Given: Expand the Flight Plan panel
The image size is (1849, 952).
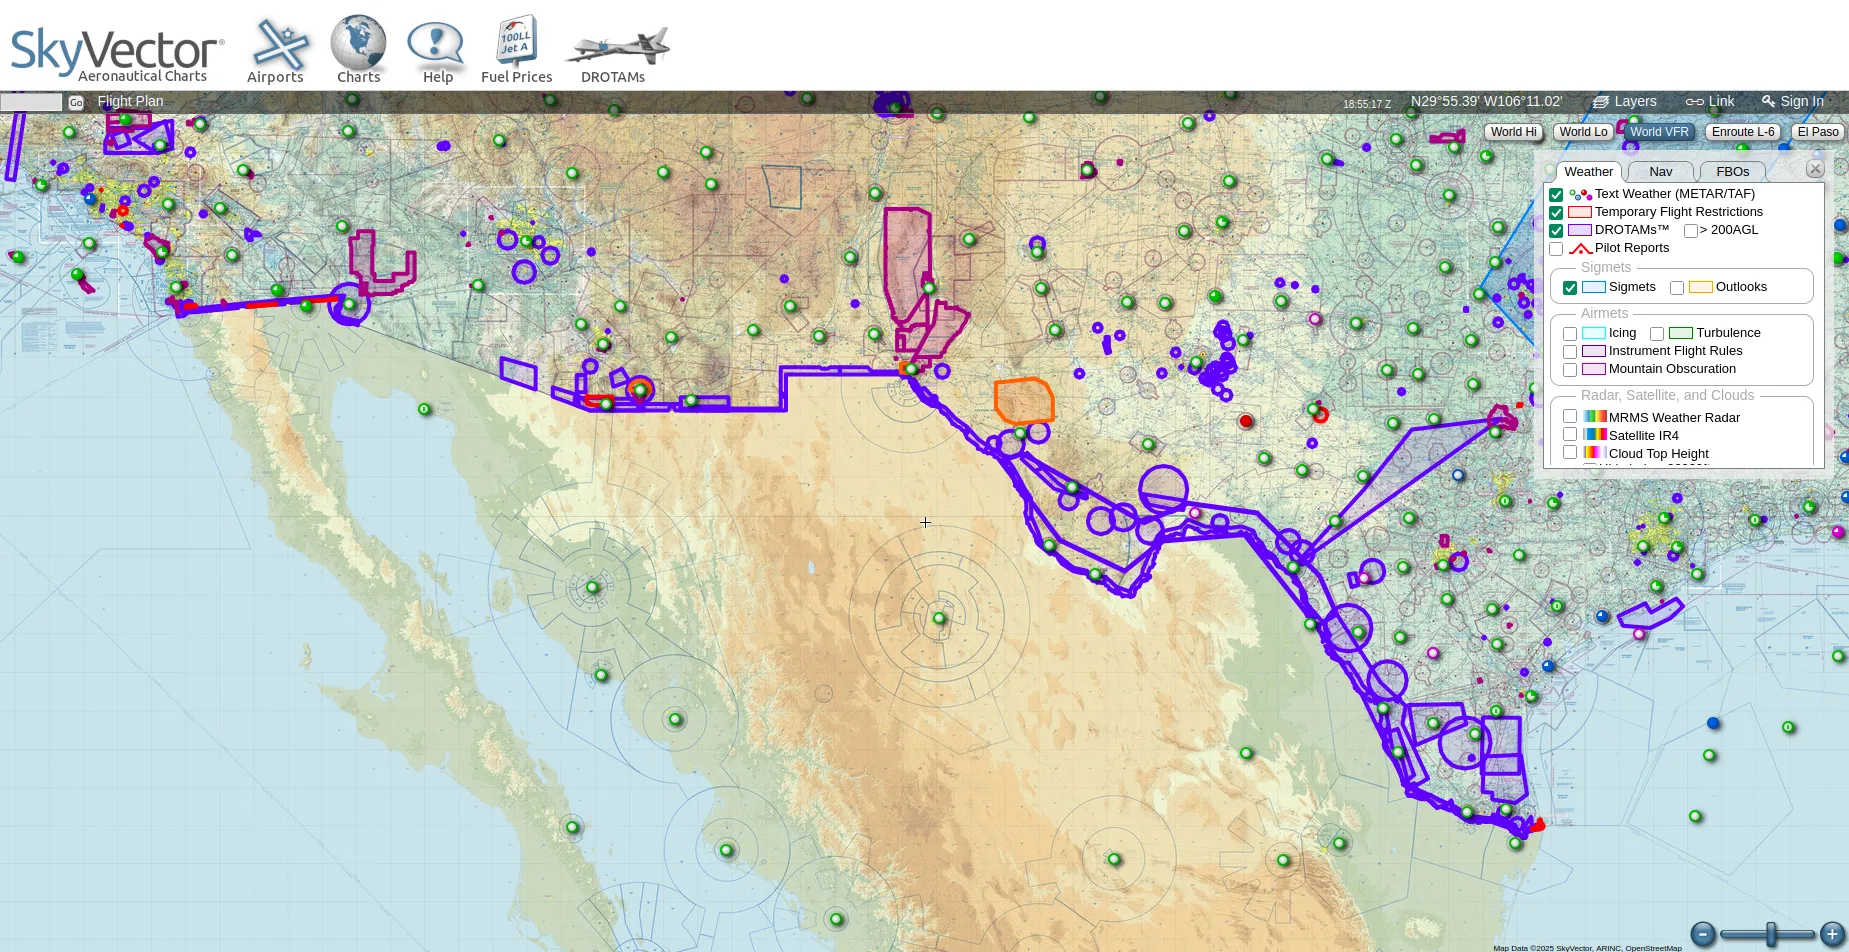Looking at the screenshot, I should coord(130,101).
